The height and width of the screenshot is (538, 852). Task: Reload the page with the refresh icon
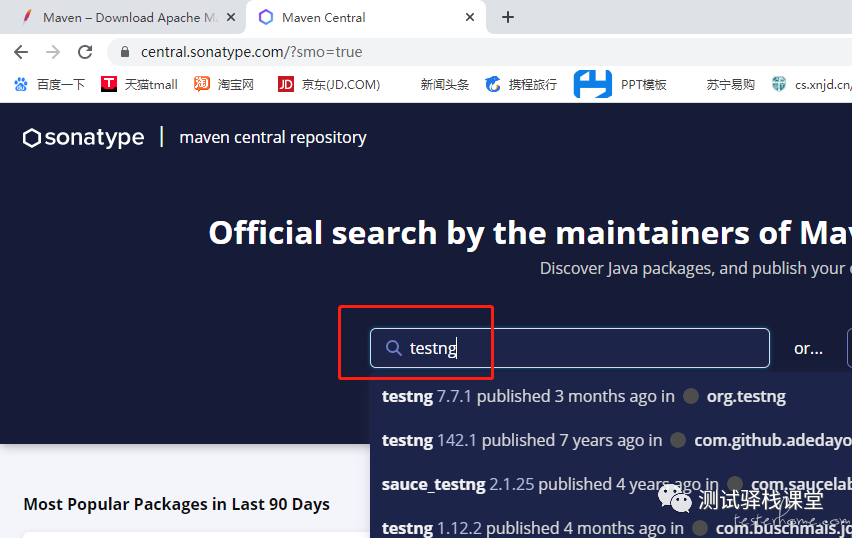pyautogui.click(x=85, y=52)
